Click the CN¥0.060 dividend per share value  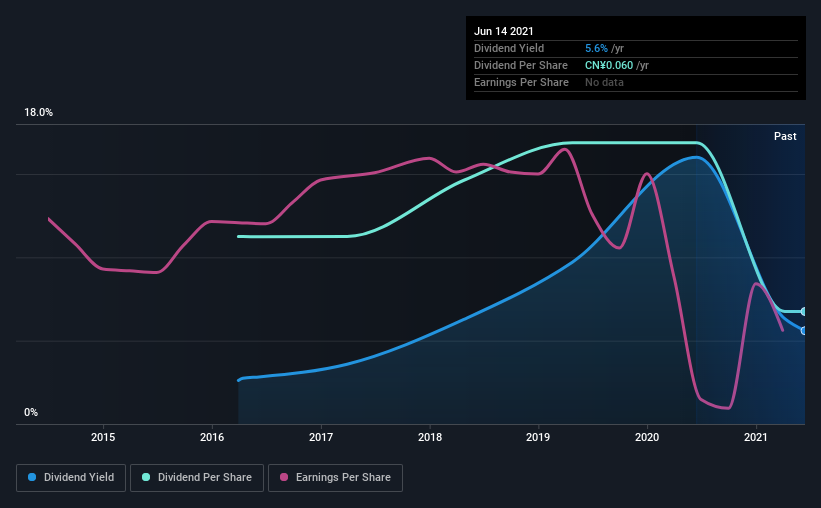609,65
